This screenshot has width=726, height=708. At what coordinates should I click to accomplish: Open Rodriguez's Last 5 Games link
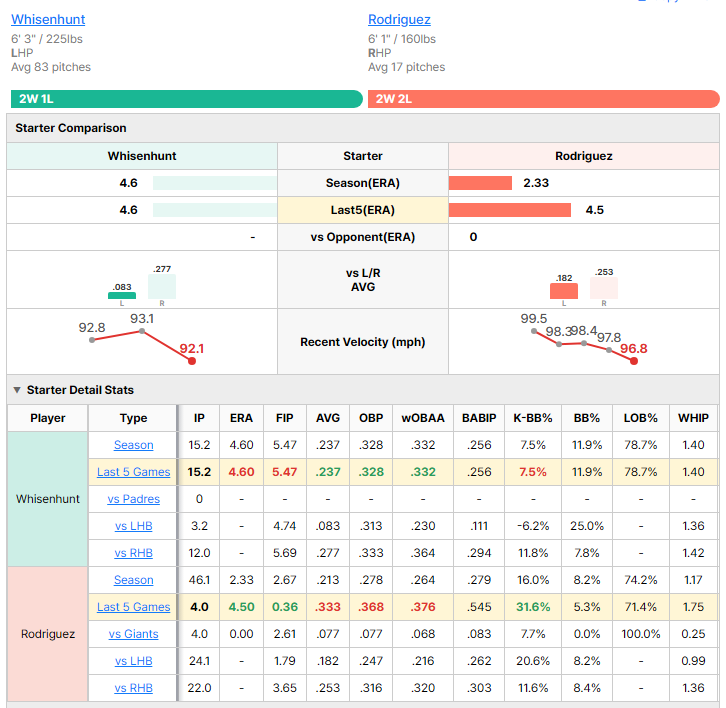point(133,607)
